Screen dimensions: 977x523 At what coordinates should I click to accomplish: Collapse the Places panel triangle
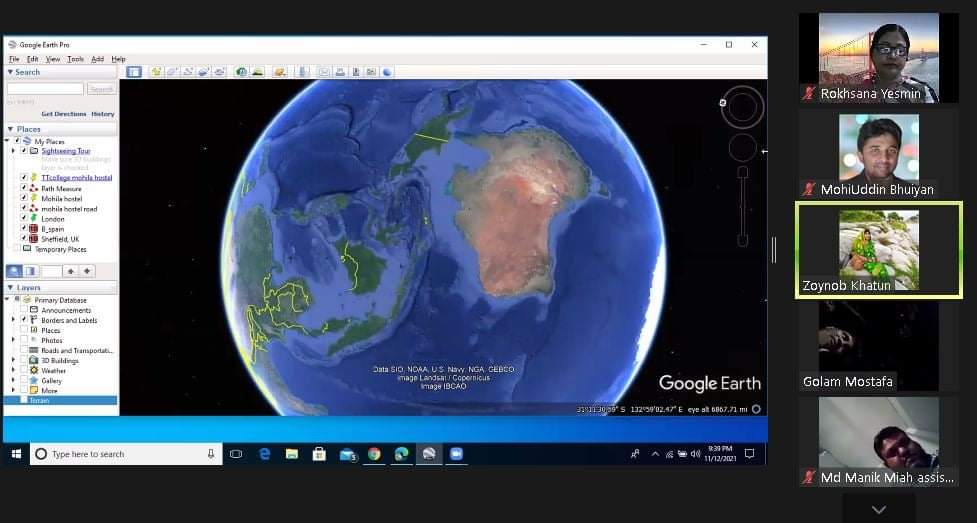pos(10,129)
